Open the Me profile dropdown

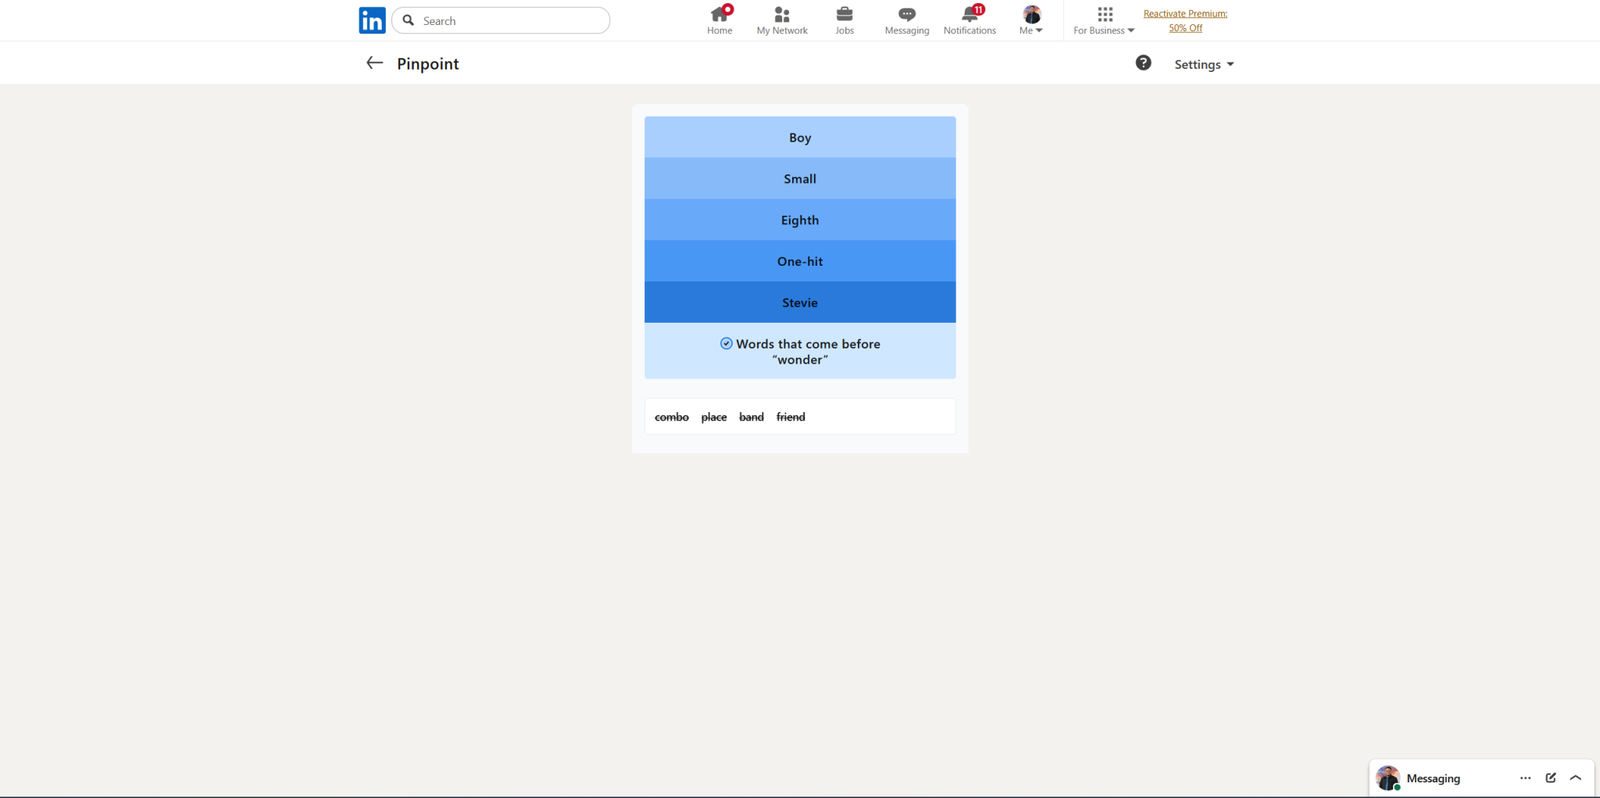(x=1031, y=20)
